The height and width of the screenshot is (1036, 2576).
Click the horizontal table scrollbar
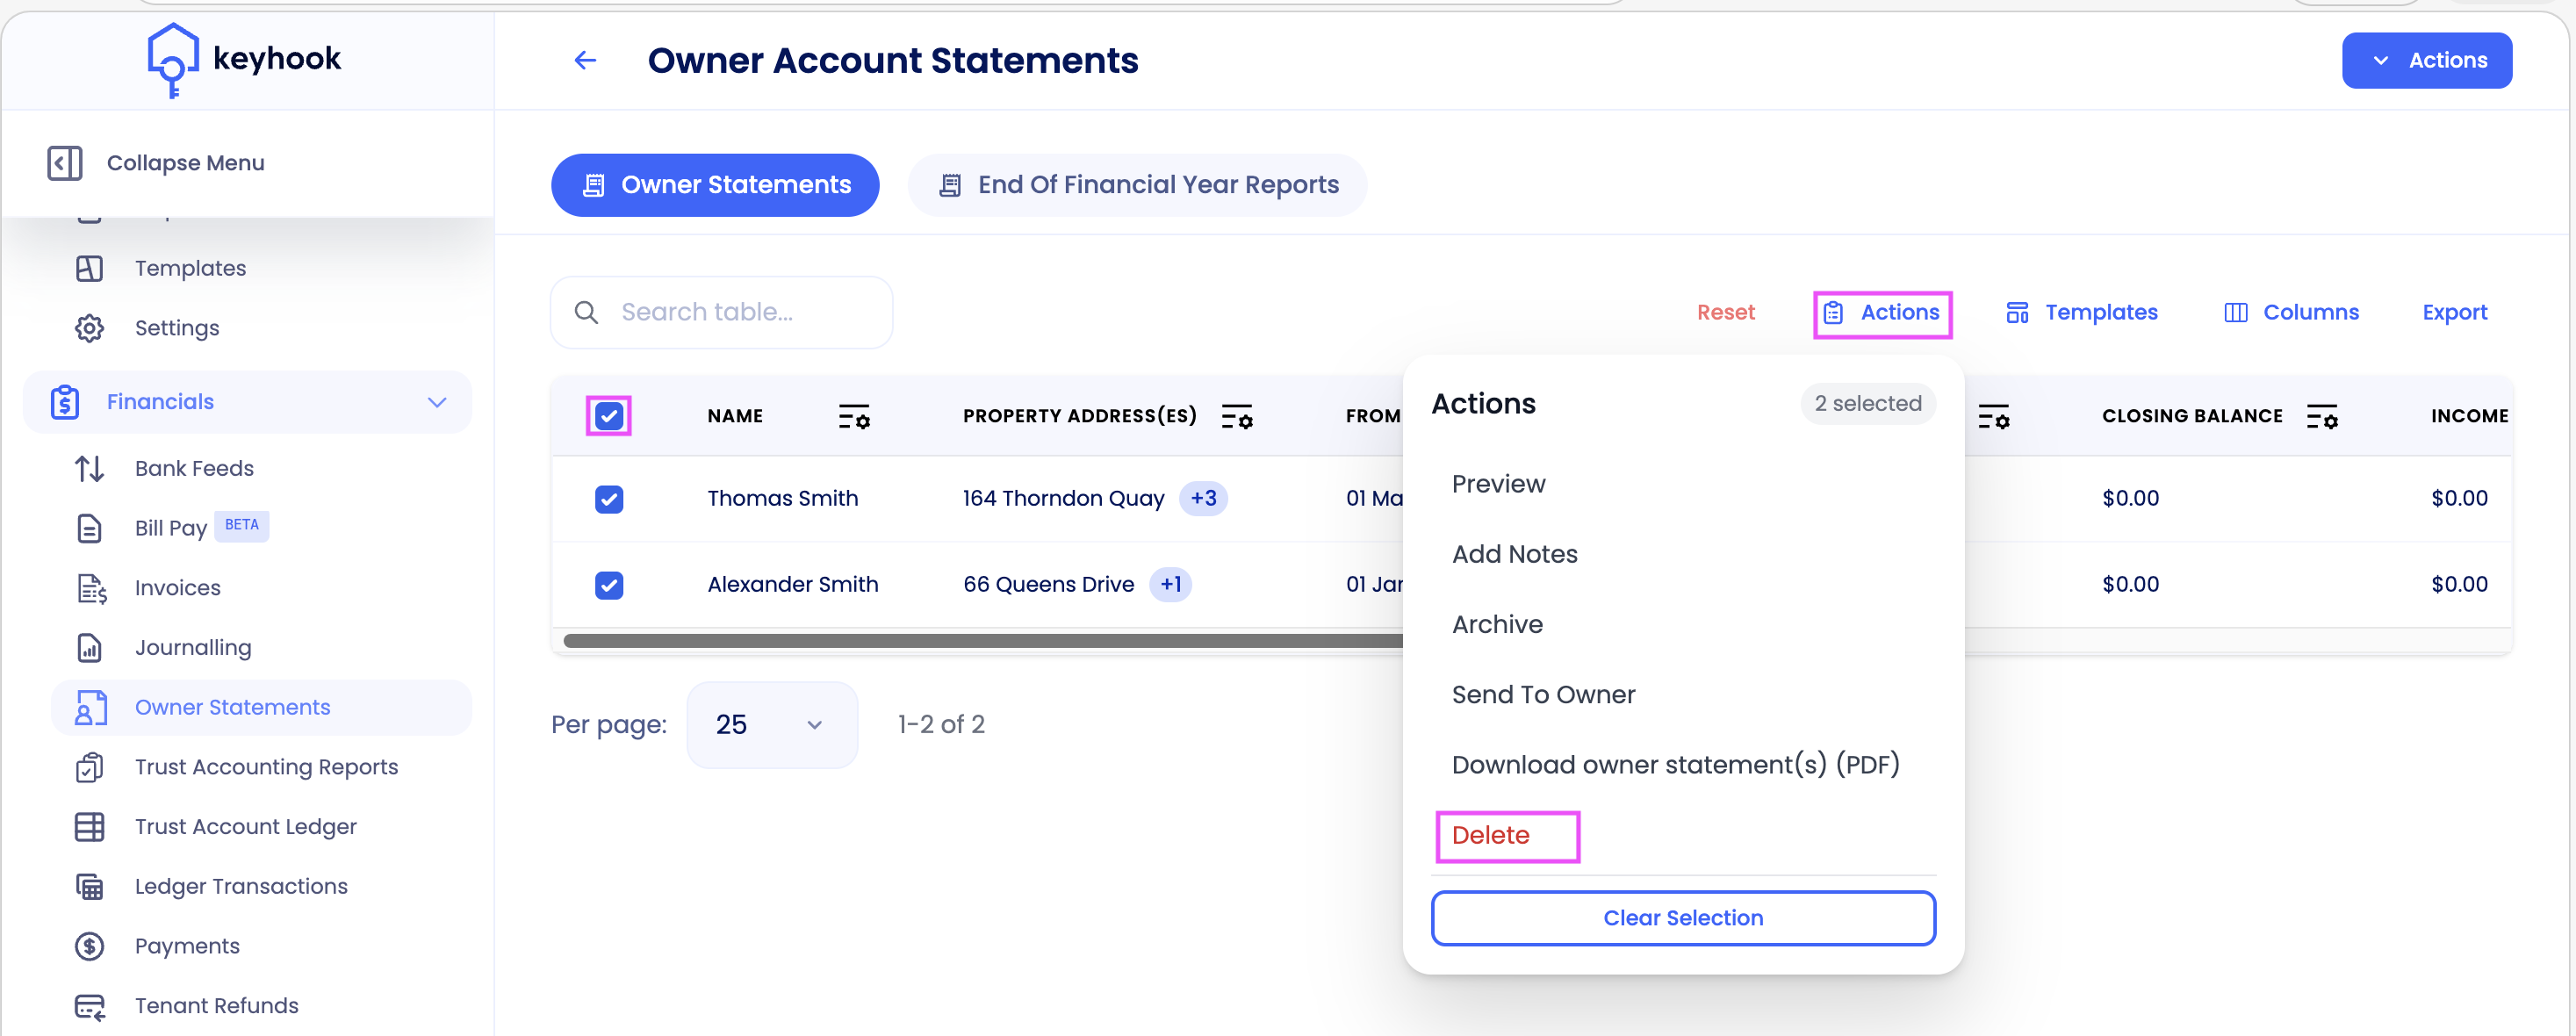pos(983,641)
